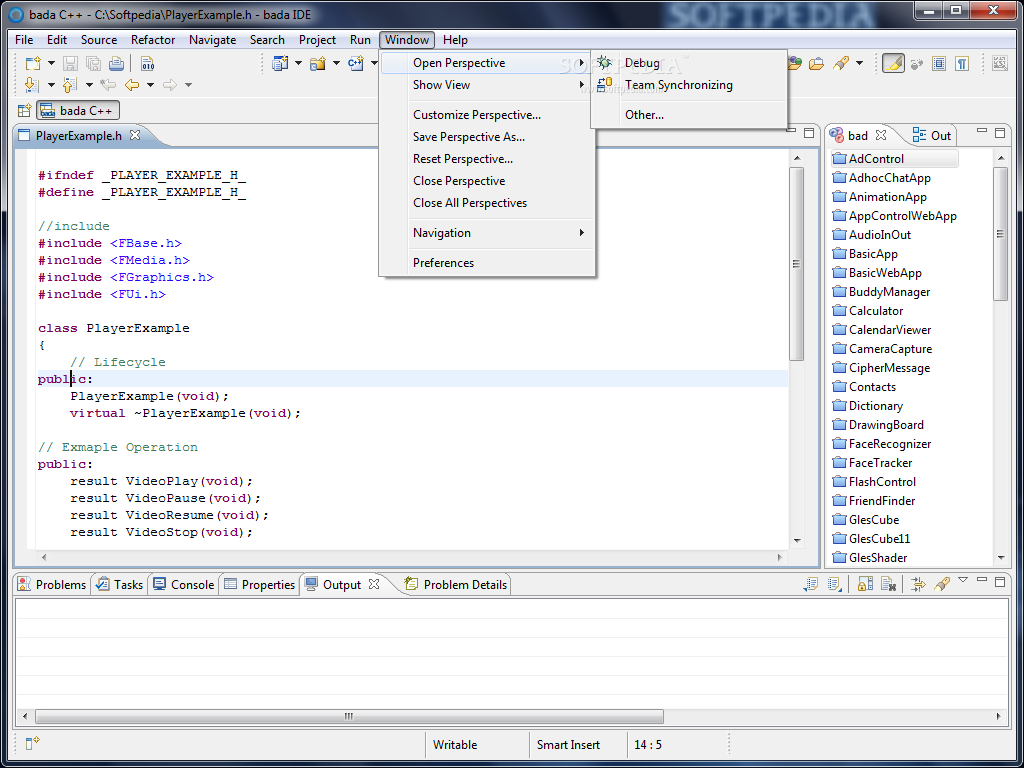Click the Open Task folder icon
The height and width of the screenshot is (768, 1024).
tap(816, 63)
